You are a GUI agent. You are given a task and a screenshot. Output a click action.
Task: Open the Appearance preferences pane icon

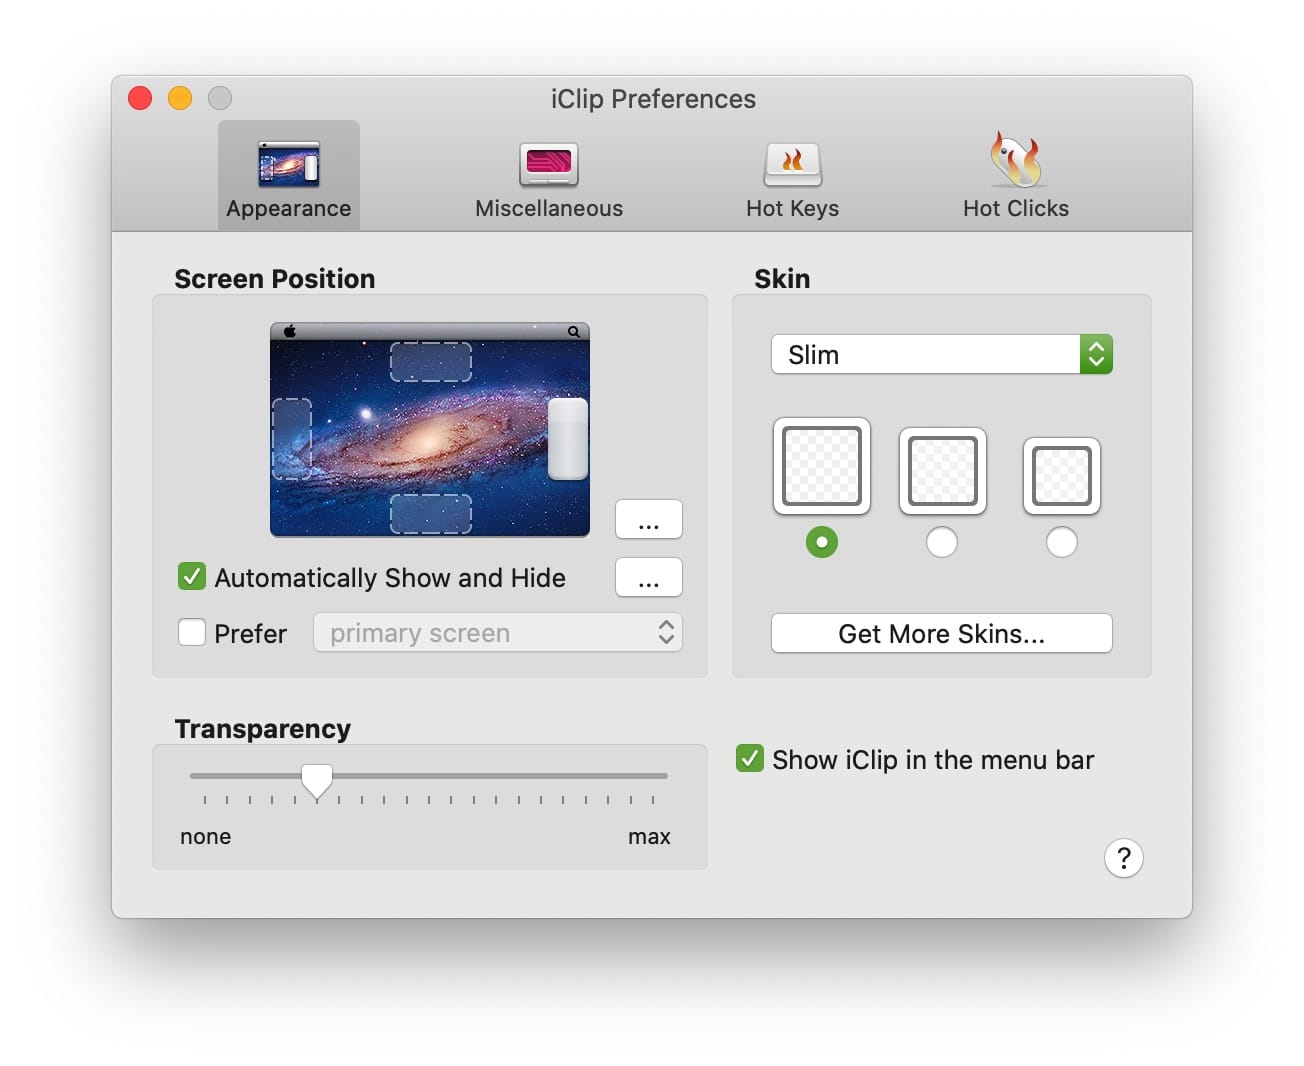coord(288,165)
